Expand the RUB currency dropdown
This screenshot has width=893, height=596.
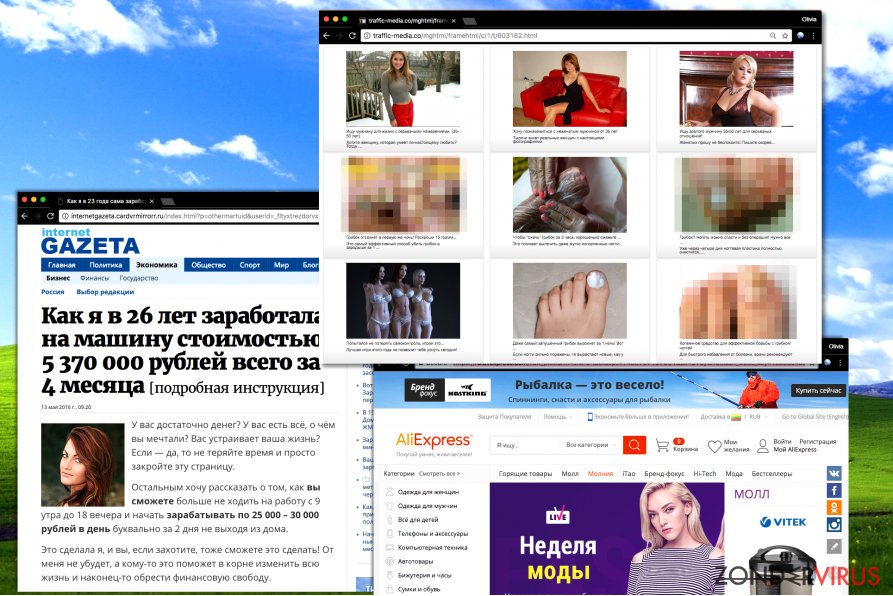[757, 417]
